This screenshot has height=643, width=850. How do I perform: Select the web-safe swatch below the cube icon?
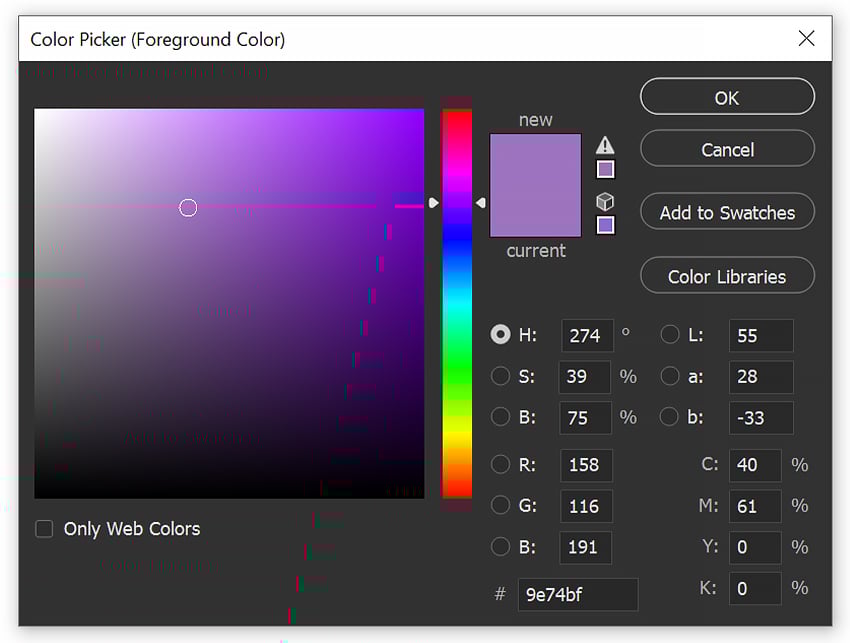coord(605,224)
